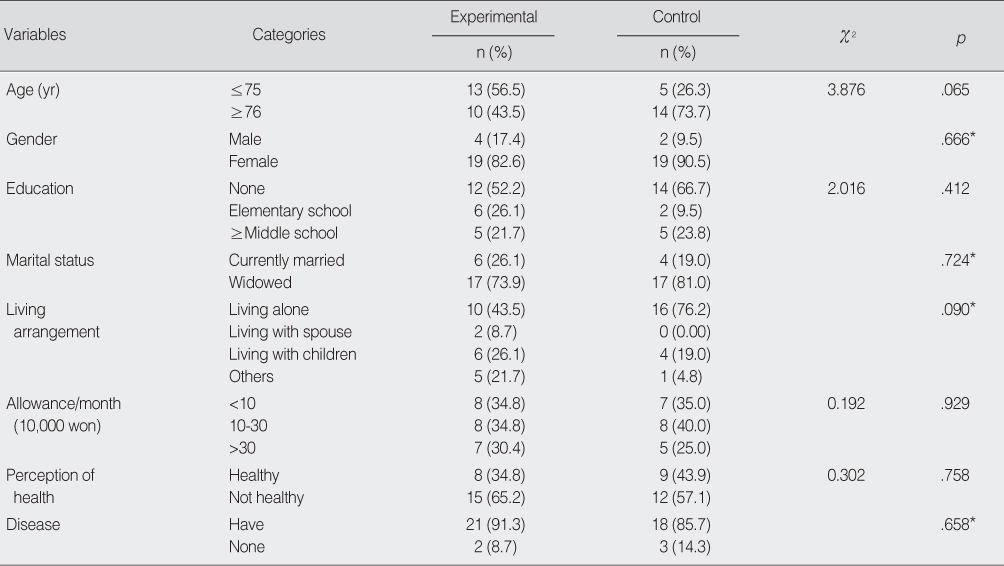Image resolution: width=1004 pixels, height=566 pixels.
Task: Select the Living arrangement label
Action: click(53, 321)
